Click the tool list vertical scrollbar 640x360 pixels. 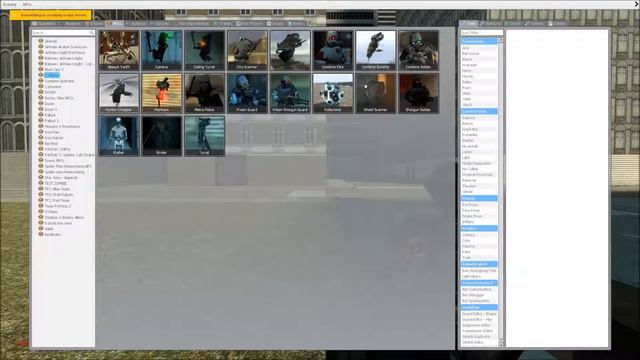[501, 192]
